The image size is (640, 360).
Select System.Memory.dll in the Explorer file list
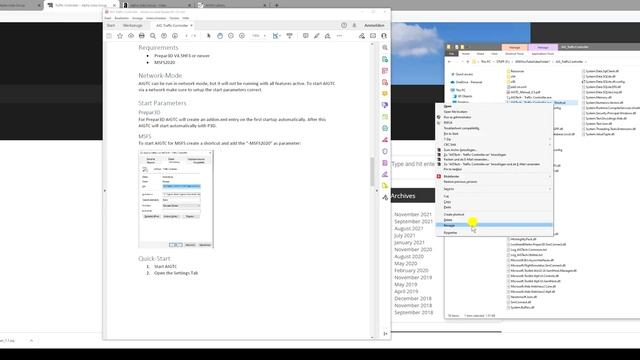pos(597,98)
